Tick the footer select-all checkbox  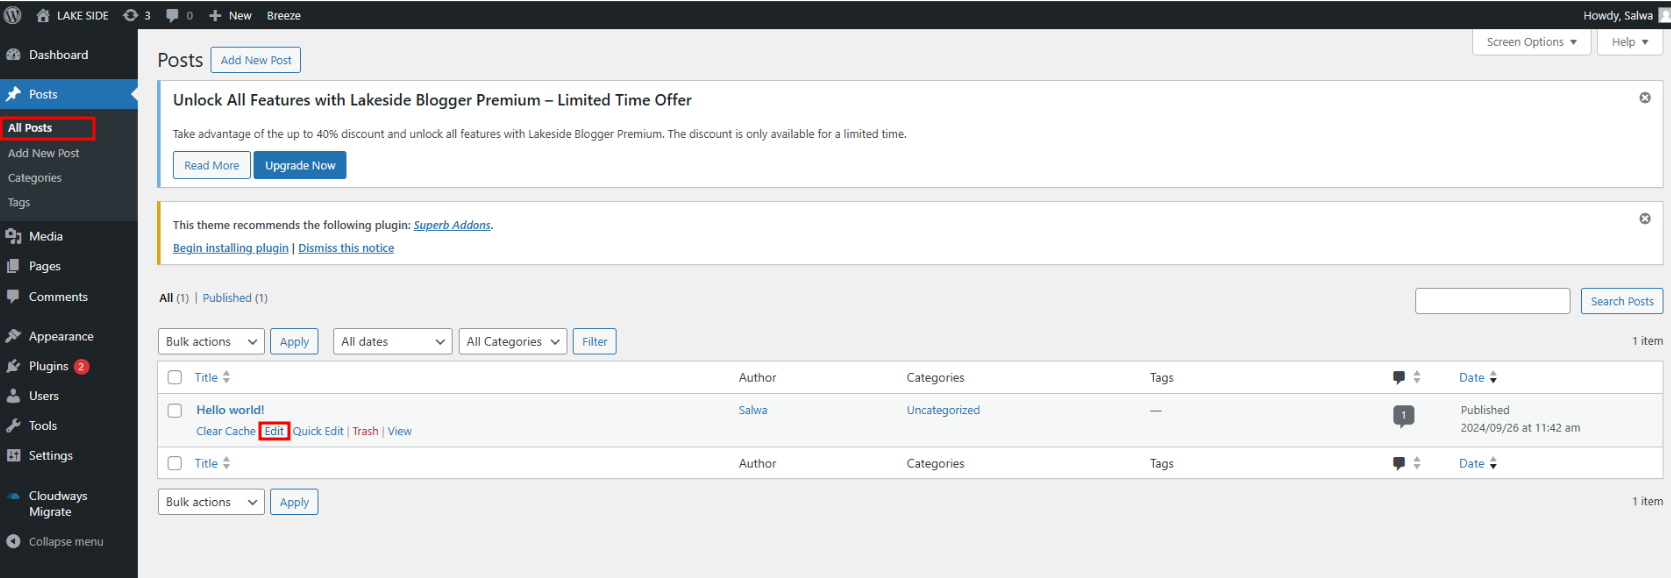coord(175,464)
